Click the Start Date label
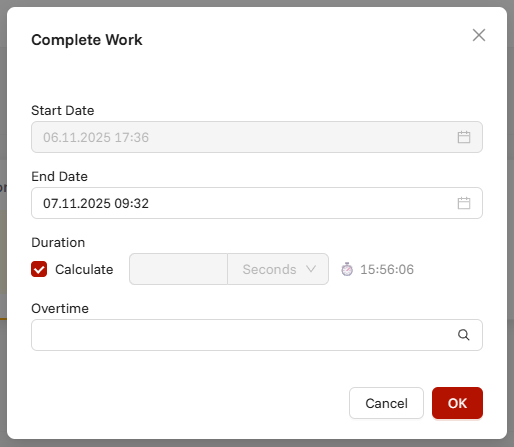The image size is (514, 447). pos(63,110)
